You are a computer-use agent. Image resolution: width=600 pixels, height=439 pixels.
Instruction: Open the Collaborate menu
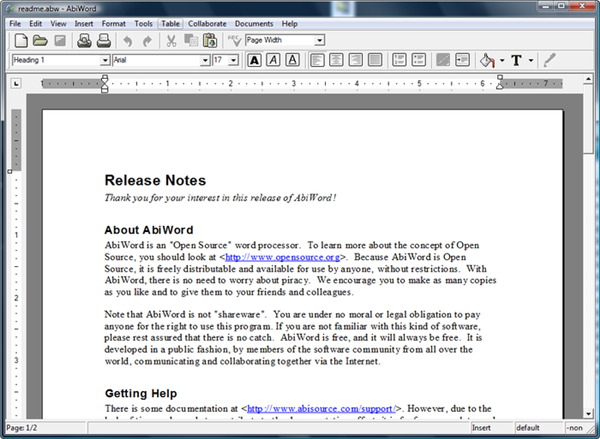click(207, 22)
